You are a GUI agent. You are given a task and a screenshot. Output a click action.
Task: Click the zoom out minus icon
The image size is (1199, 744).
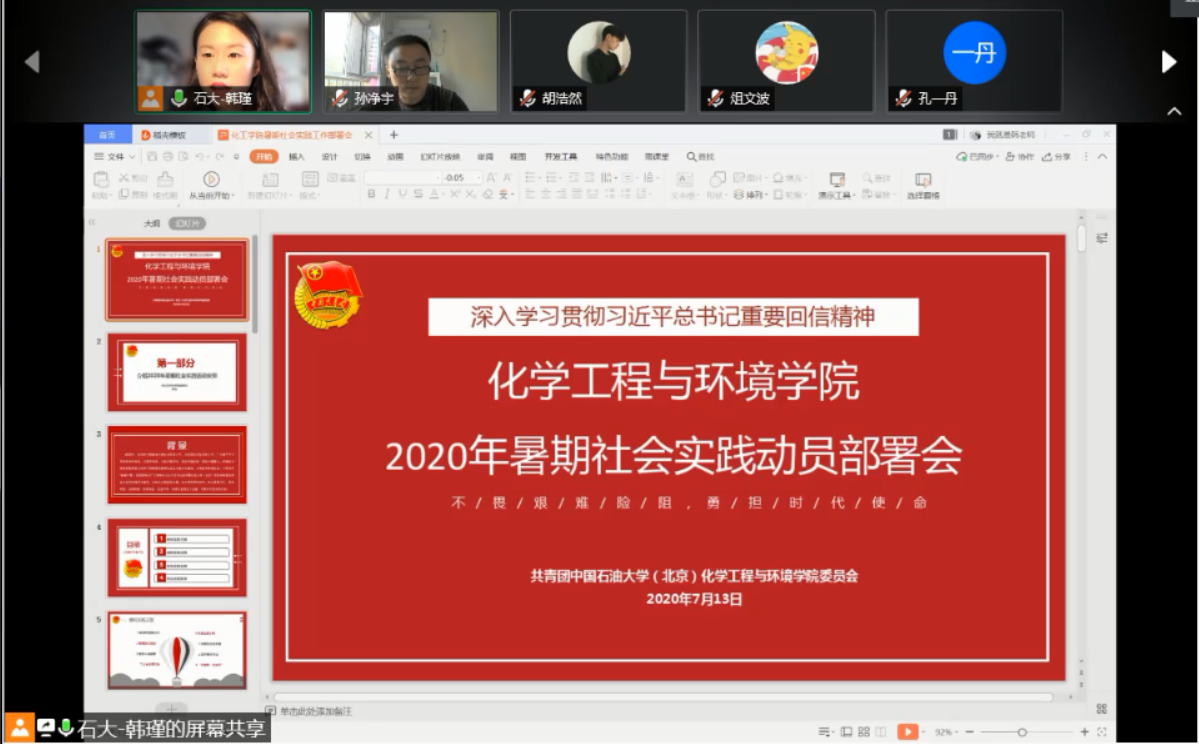point(969,732)
